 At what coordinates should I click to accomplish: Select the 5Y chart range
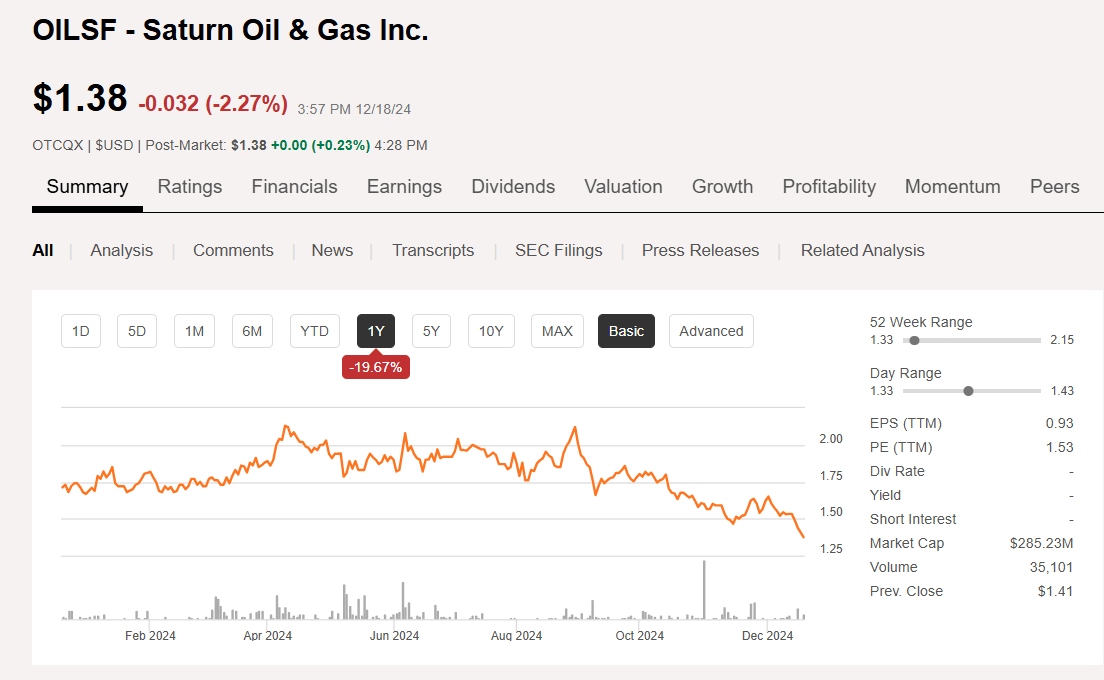pyautogui.click(x=431, y=331)
